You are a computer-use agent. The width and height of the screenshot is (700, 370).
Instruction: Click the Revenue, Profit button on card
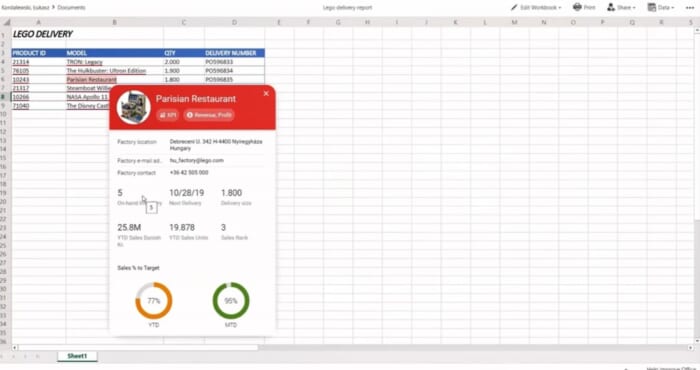[209, 115]
